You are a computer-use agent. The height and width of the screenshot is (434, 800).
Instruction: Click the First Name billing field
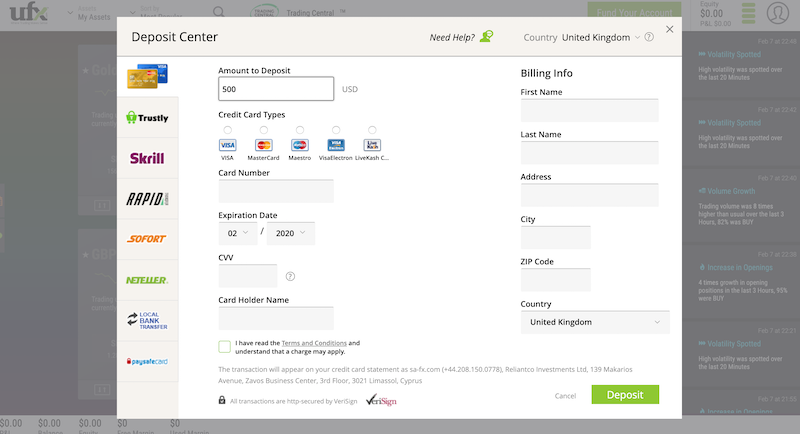click(589, 110)
